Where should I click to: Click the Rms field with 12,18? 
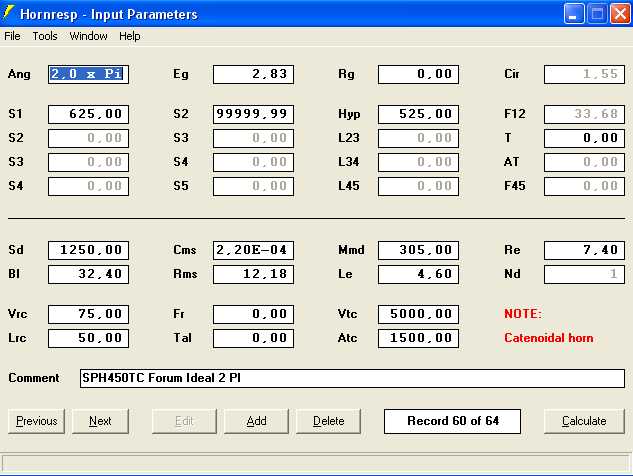coord(253,274)
